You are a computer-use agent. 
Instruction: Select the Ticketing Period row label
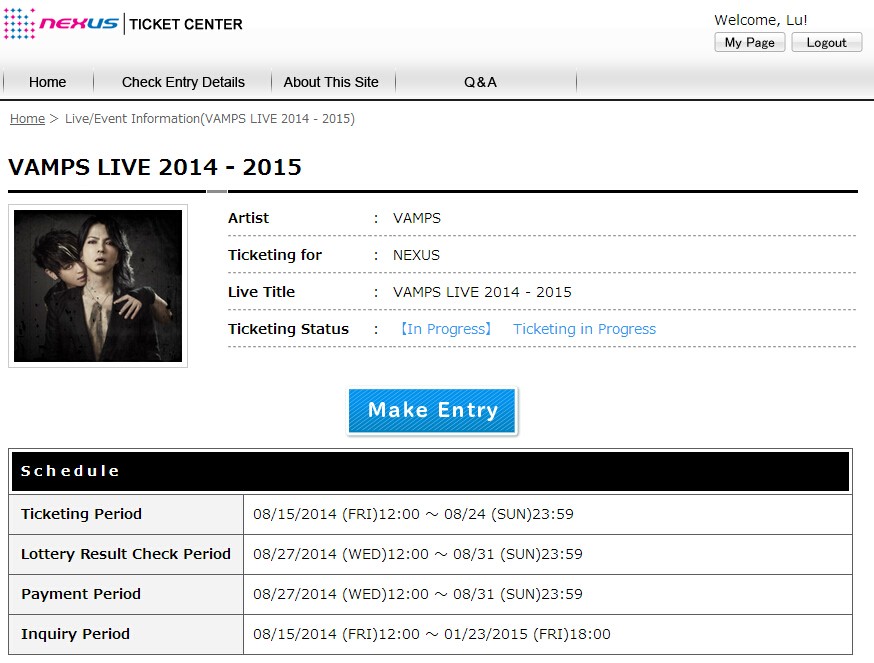(x=82, y=514)
